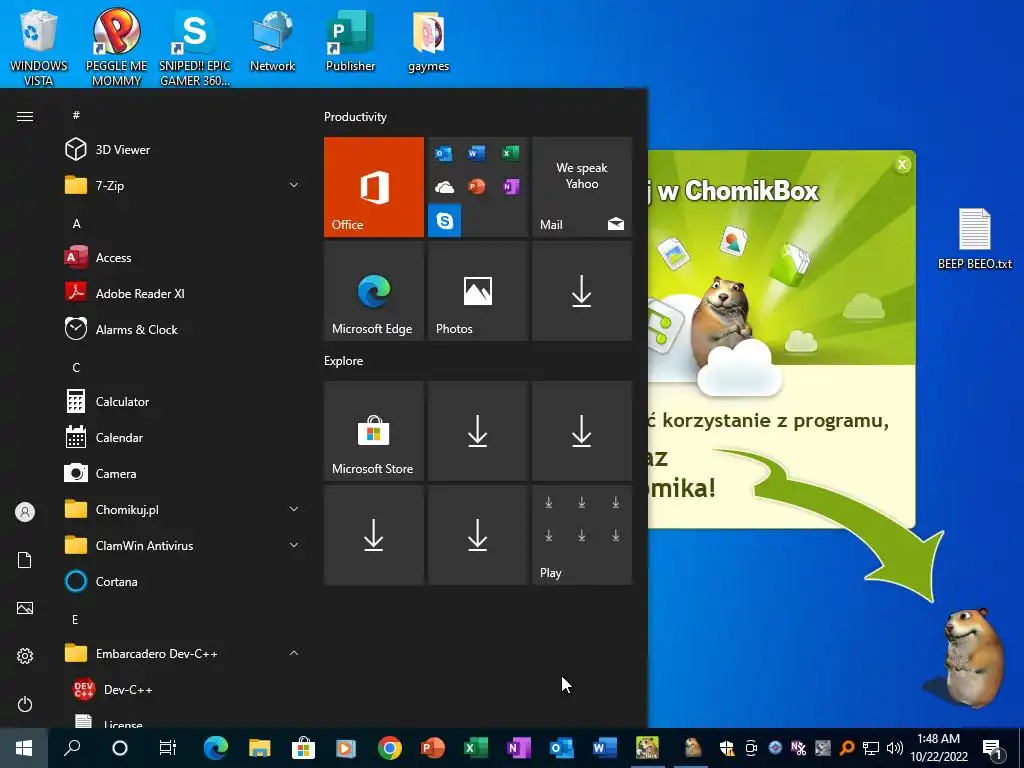Screen dimensions: 1024x768
Task: Open 3D Viewer from app list
Action: click(x=122, y=150)
